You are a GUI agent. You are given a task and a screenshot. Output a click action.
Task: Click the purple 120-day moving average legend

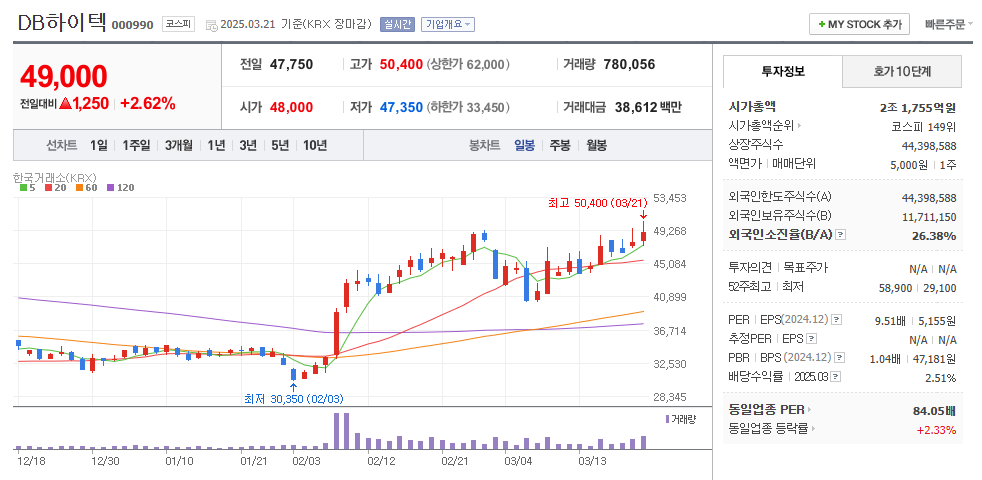tap(120, 187)
